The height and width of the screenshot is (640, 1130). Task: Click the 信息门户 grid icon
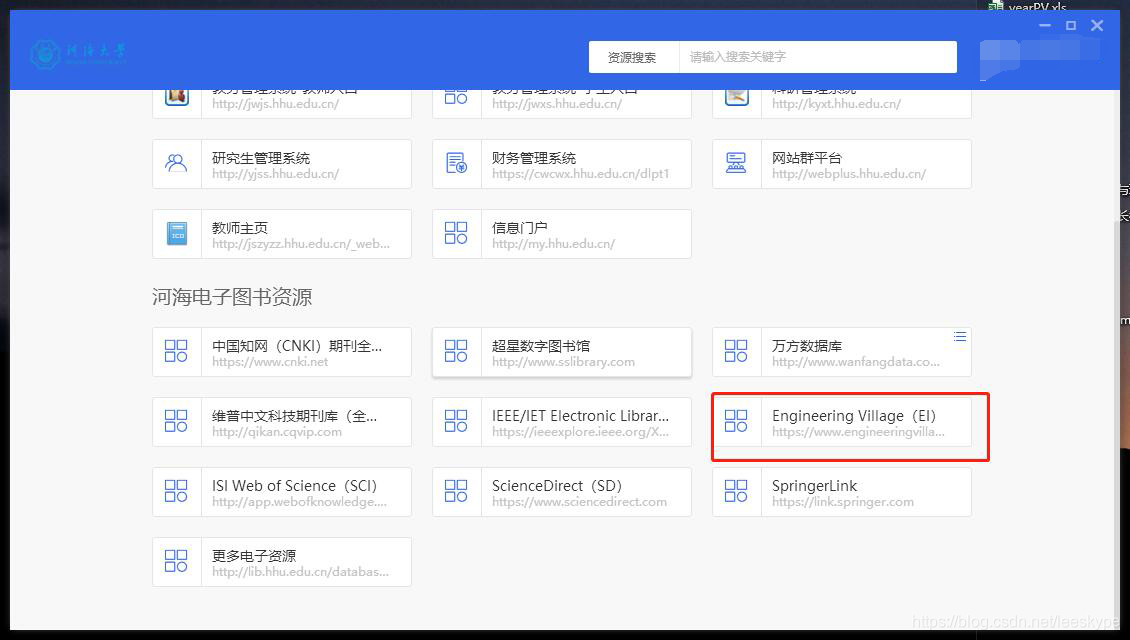456,234
